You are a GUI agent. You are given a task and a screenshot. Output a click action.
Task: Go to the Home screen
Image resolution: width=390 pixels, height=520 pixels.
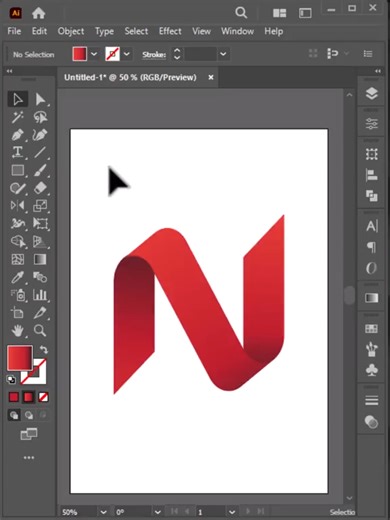[38, 13]
